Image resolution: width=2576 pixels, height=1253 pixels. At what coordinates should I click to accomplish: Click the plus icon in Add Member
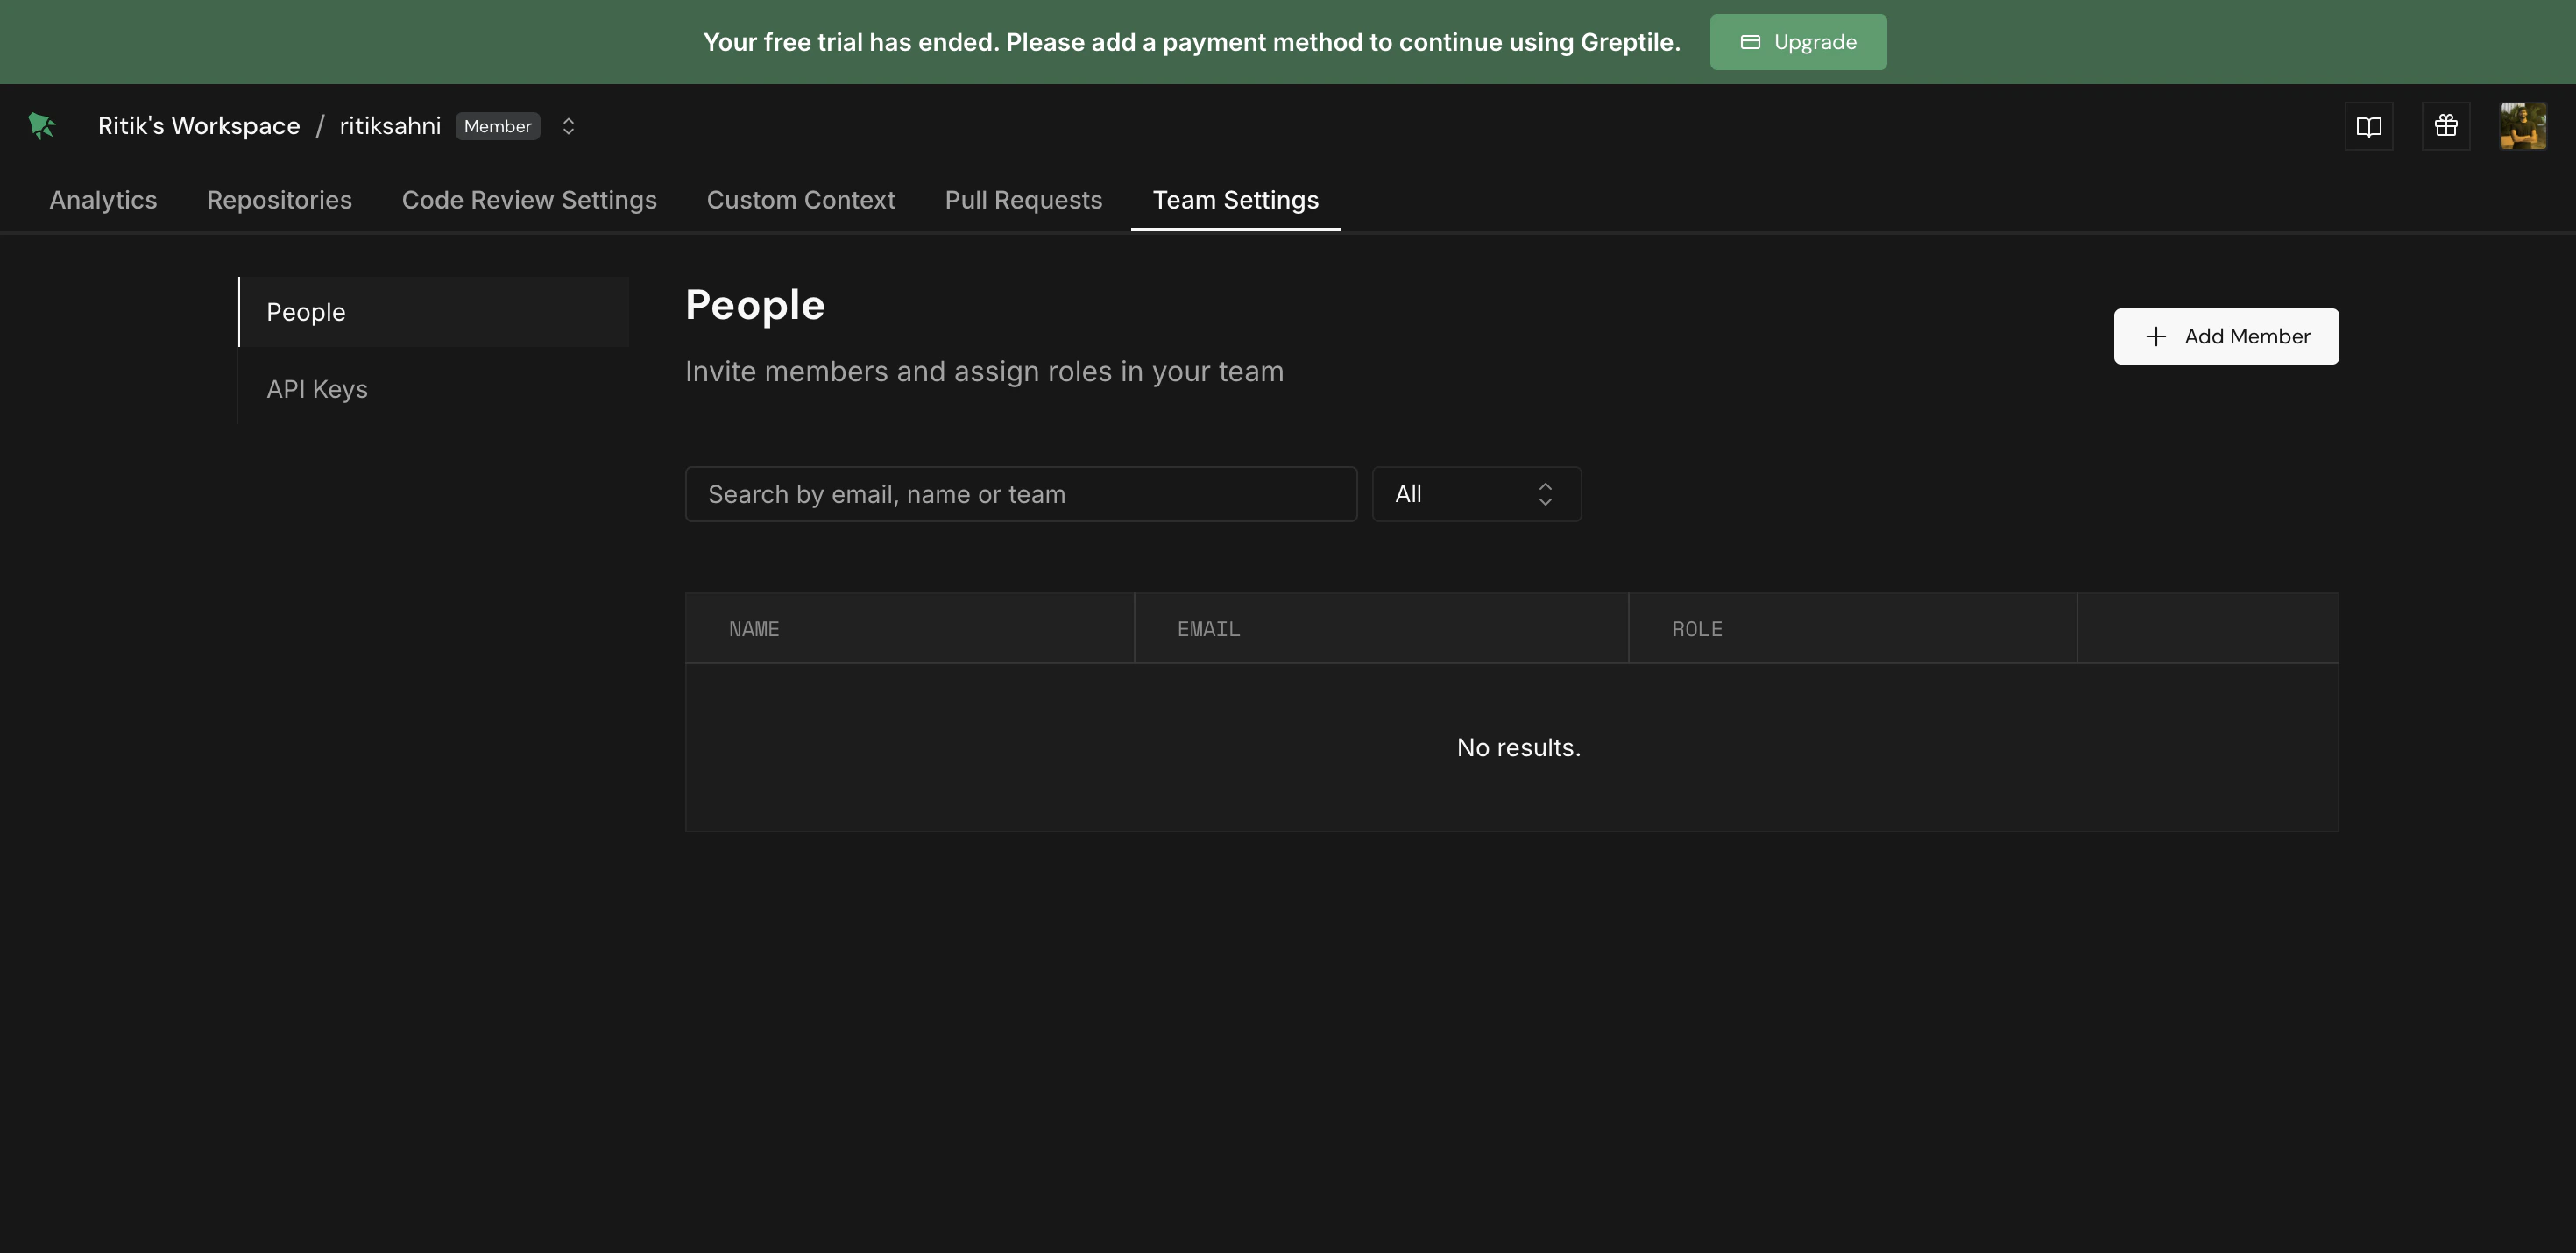pos(2156,337)
